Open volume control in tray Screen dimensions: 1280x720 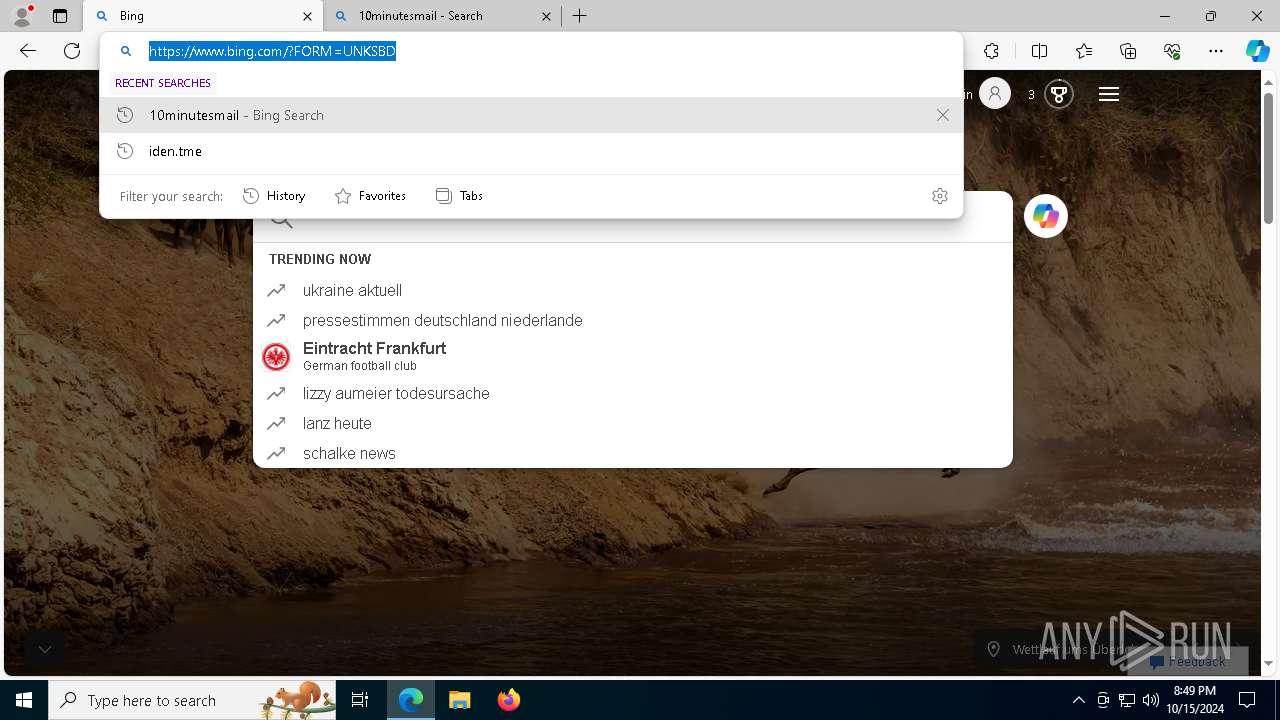(x=1150, y=700)
